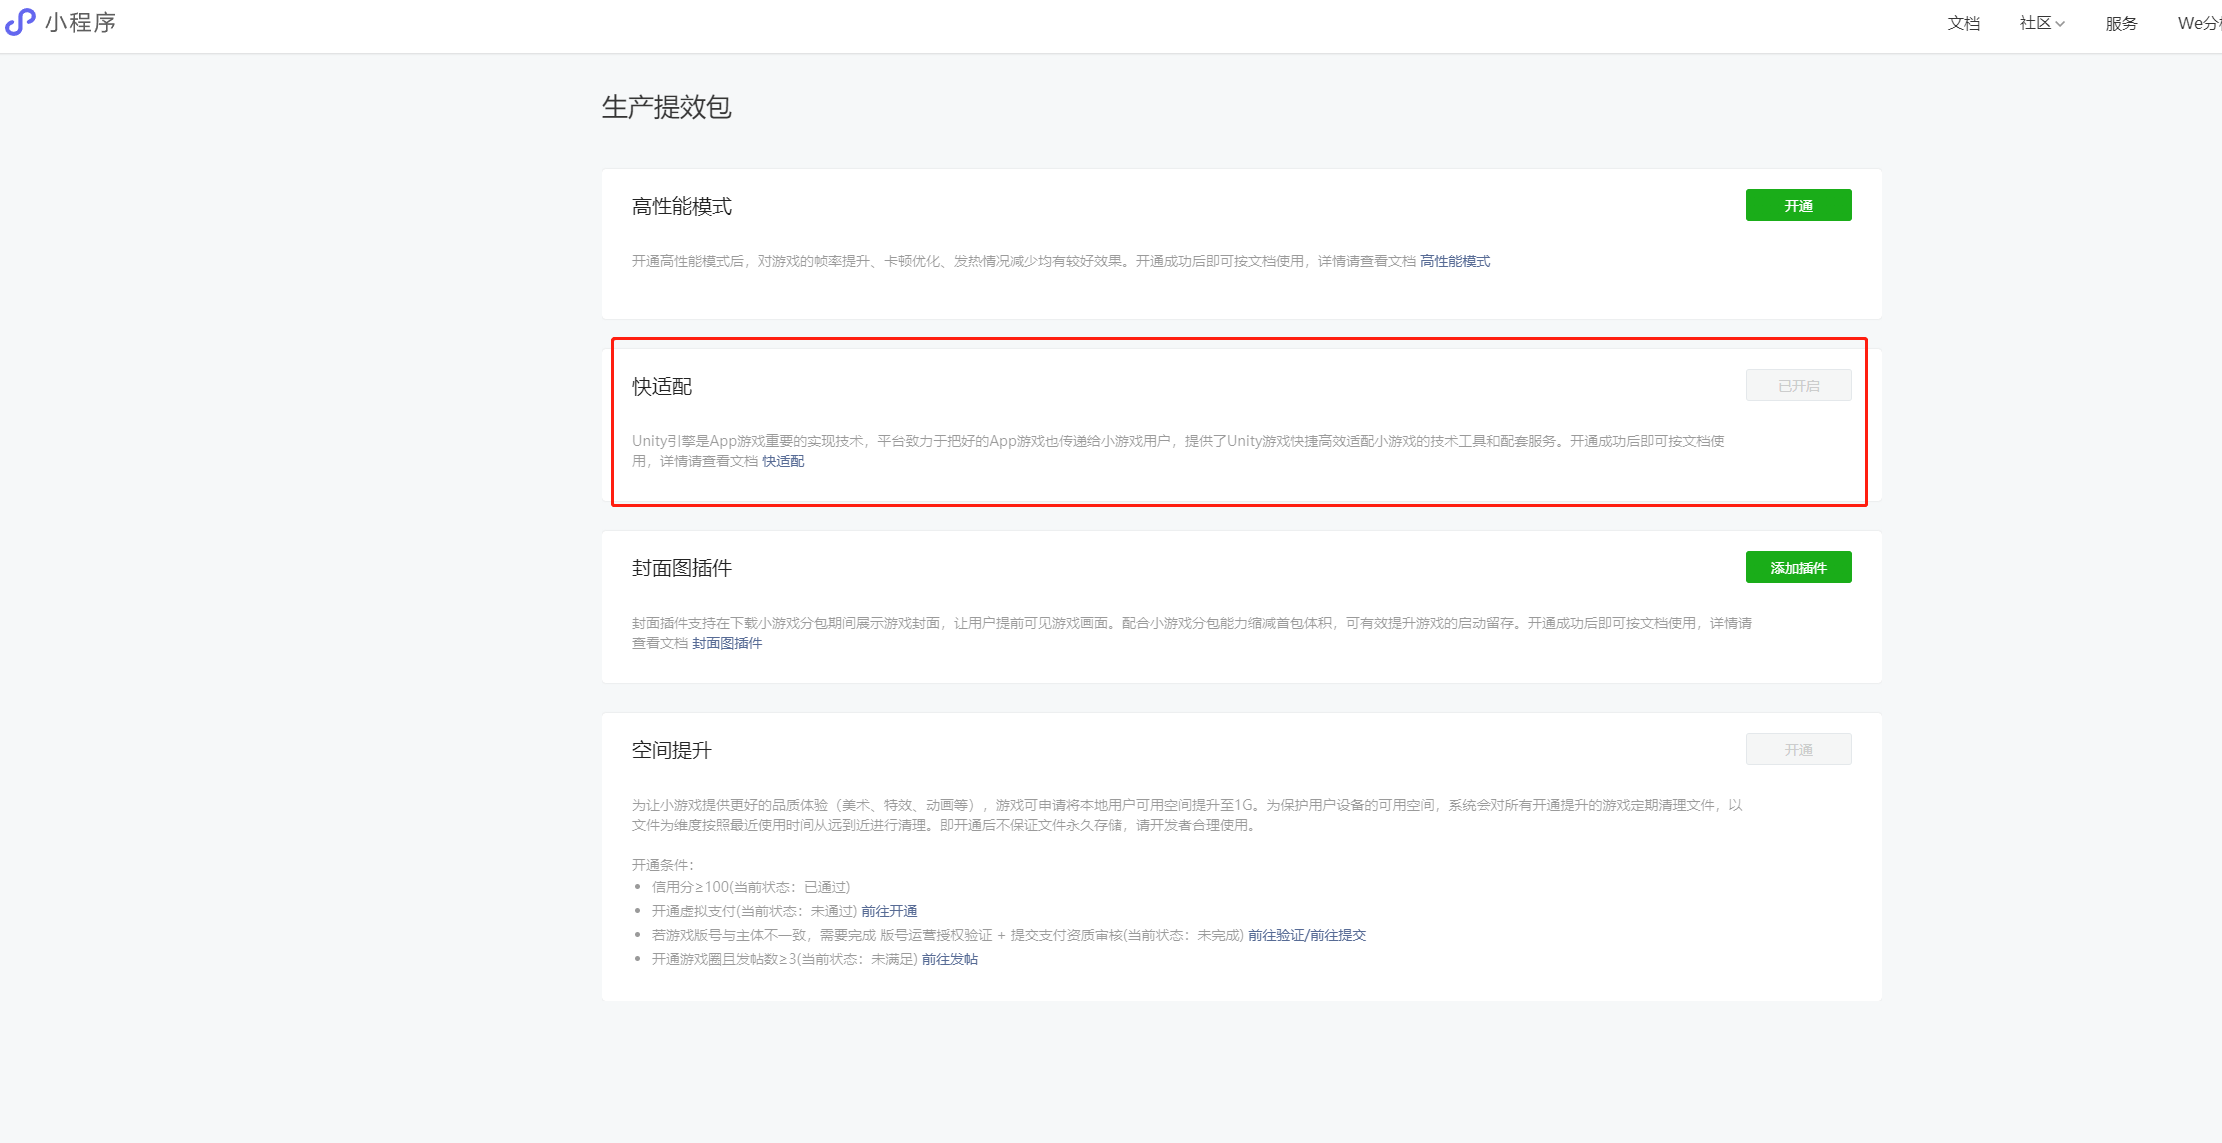2222x1143 pixels.
Task: Click 开通 button for 高性能模式
Action: tap(1798, 205)
